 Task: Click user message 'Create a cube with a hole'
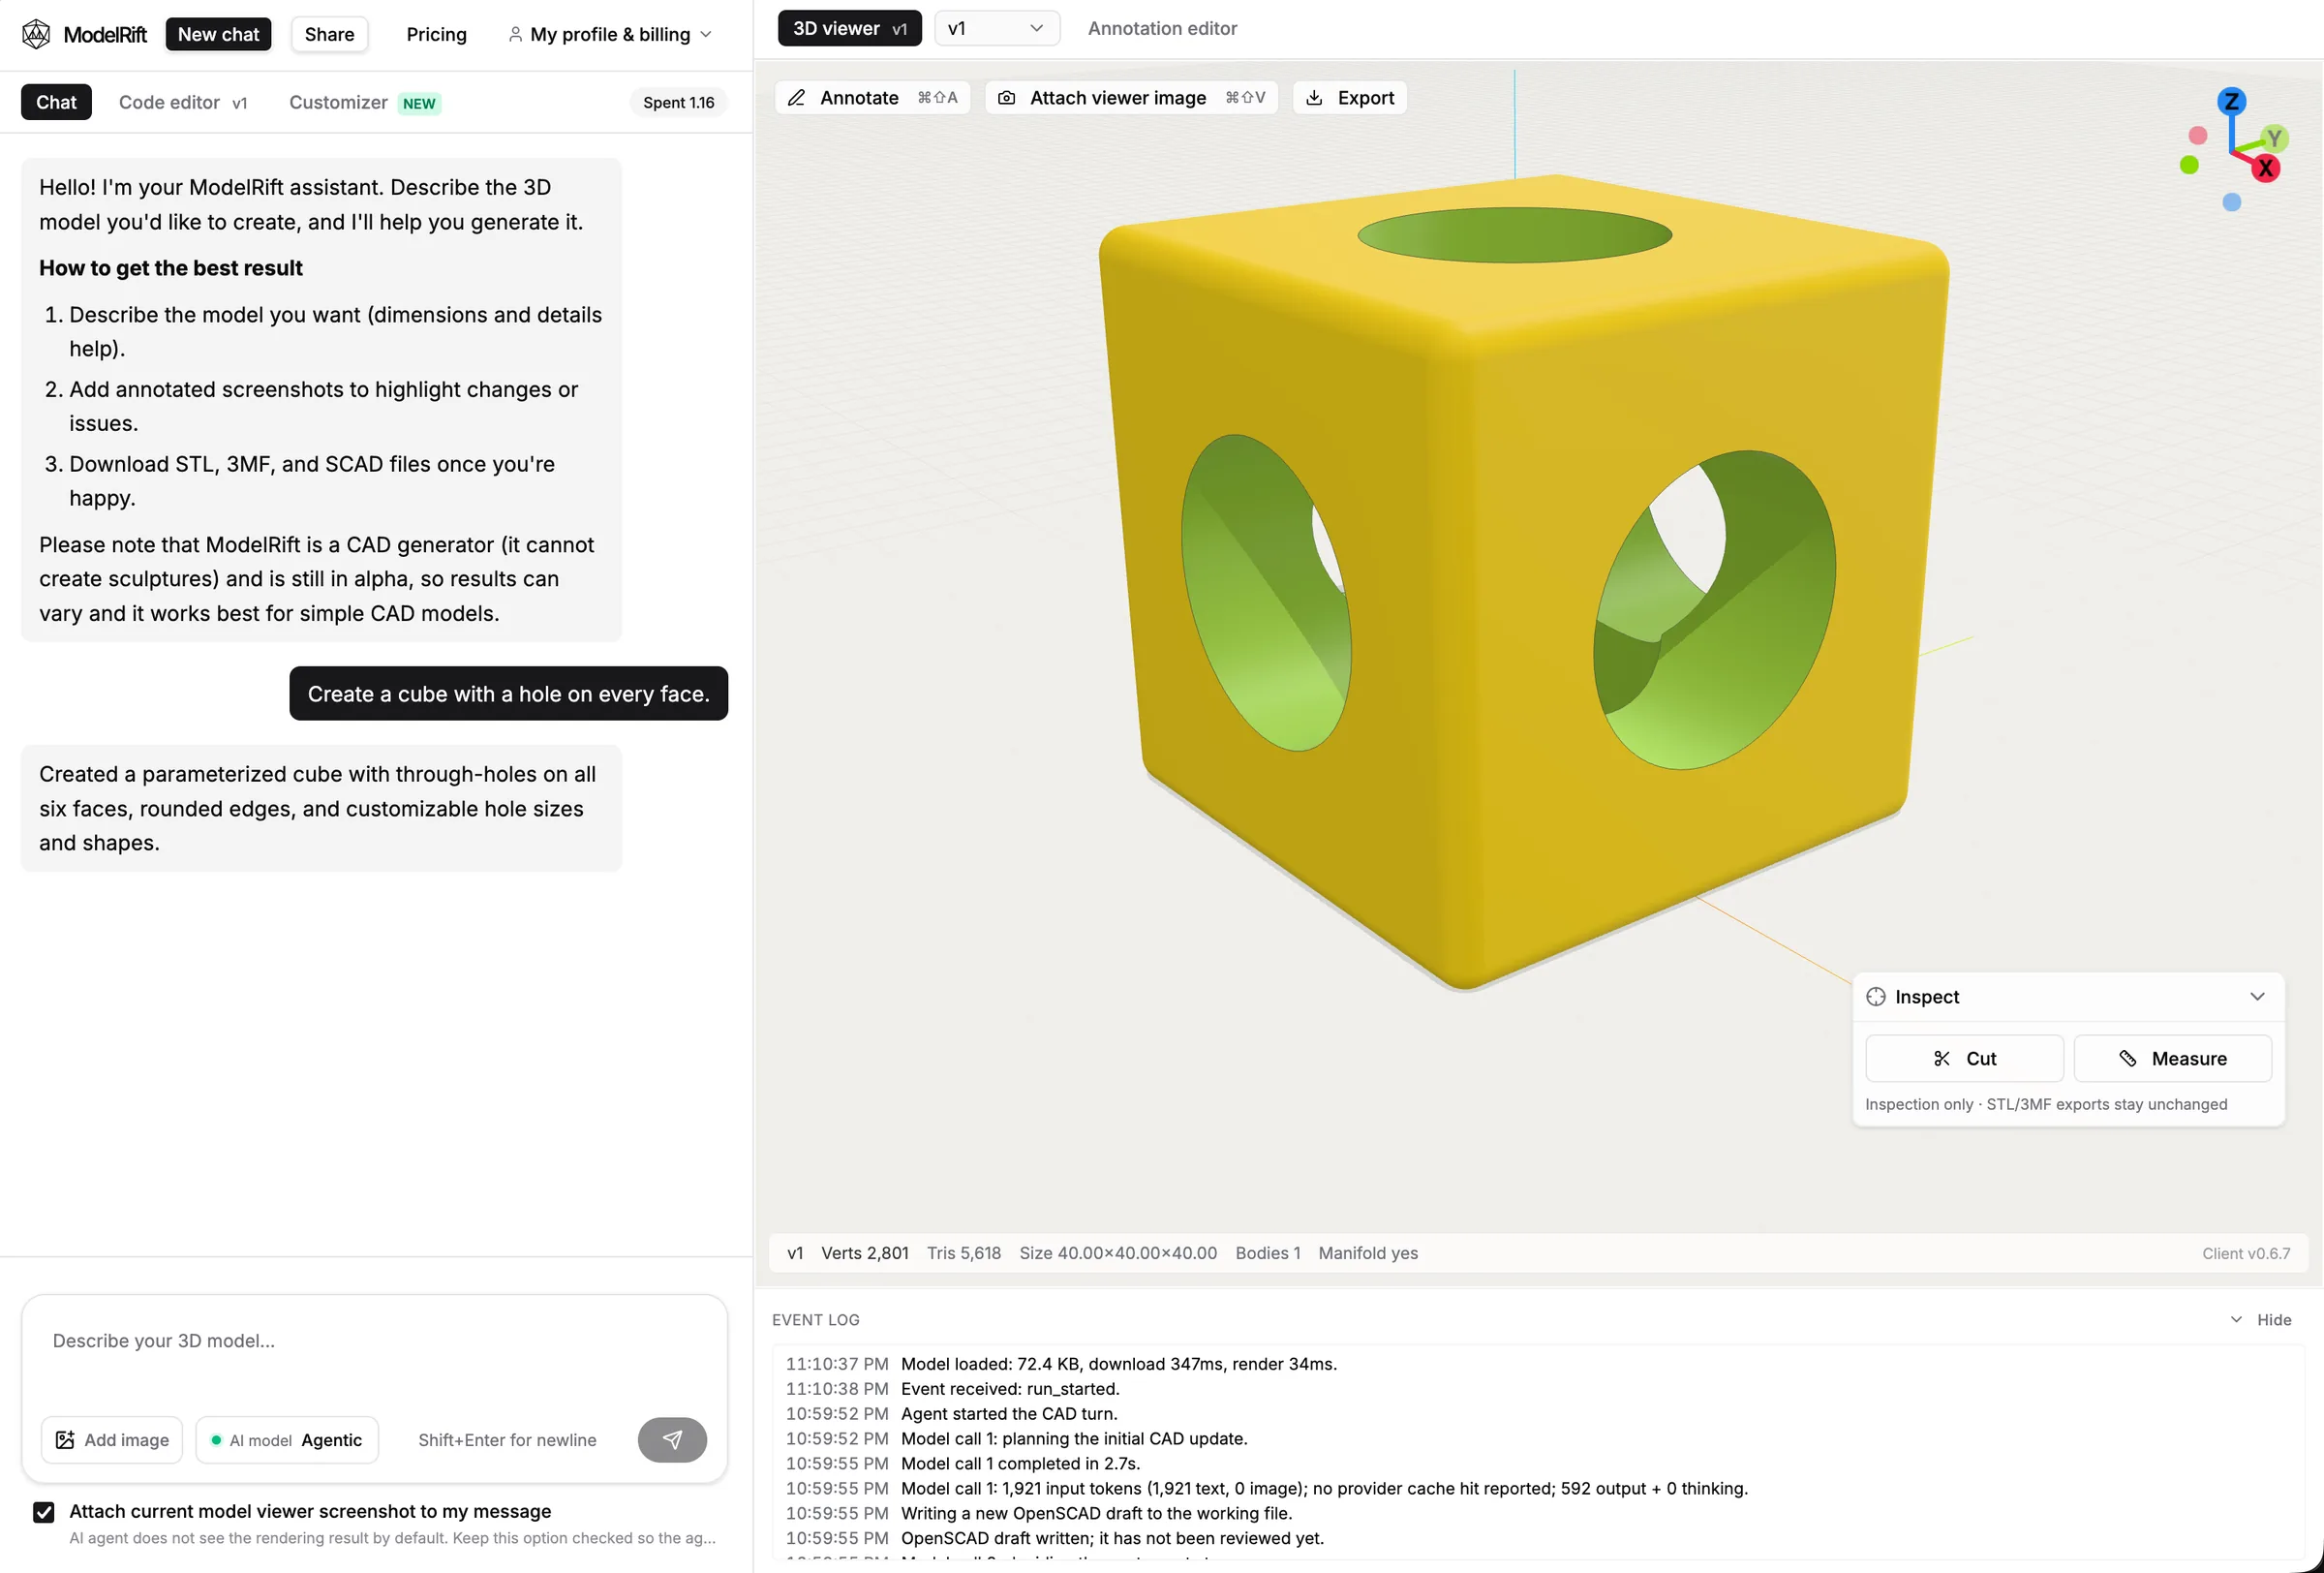pos(508,694)
